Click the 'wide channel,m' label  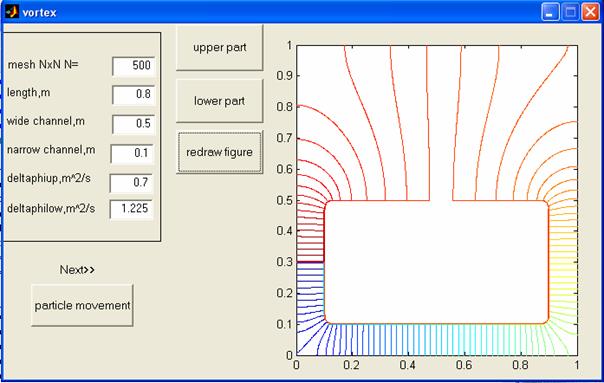coord(46,121)
